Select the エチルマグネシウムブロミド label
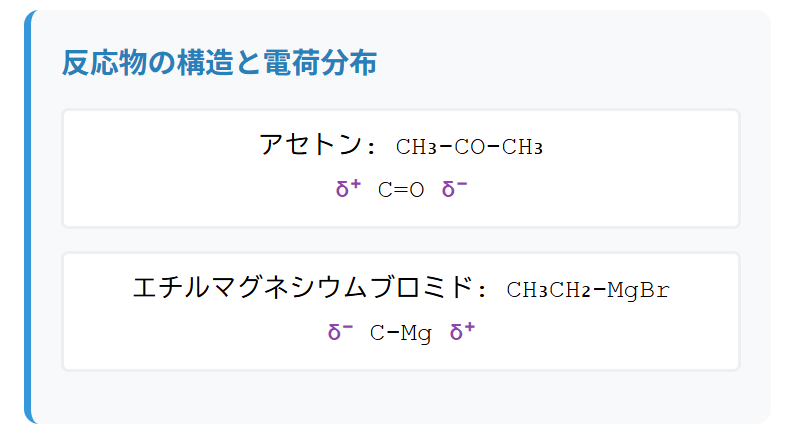 point(304,287)
